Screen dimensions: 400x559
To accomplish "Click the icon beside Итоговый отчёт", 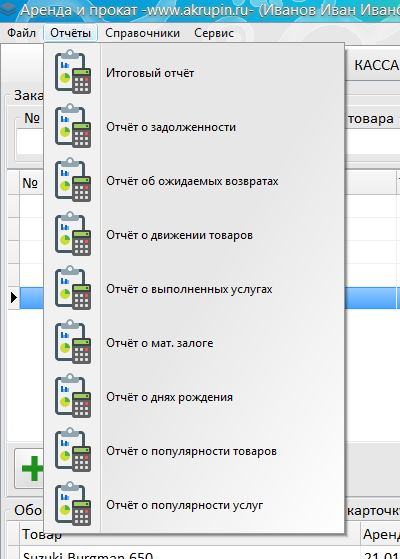I will (x=73, y=72).
